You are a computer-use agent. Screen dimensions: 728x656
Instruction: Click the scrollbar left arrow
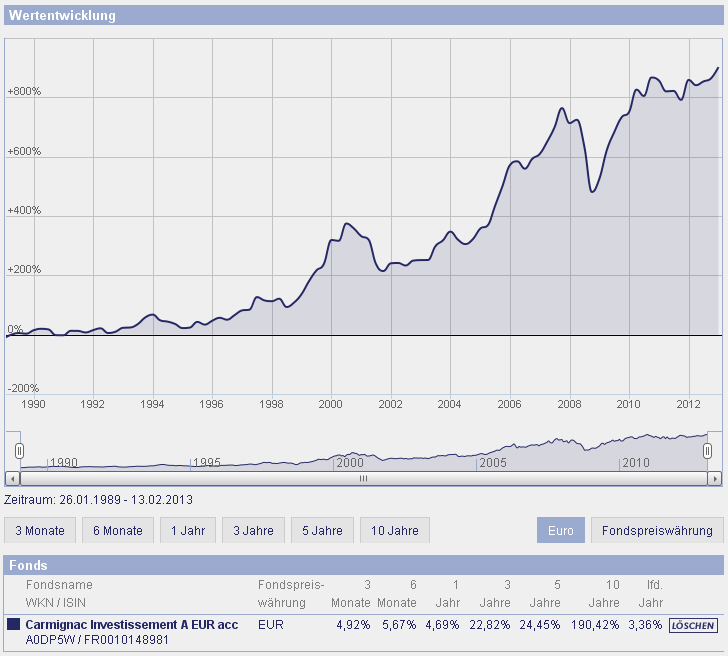[x=13, y=478]
